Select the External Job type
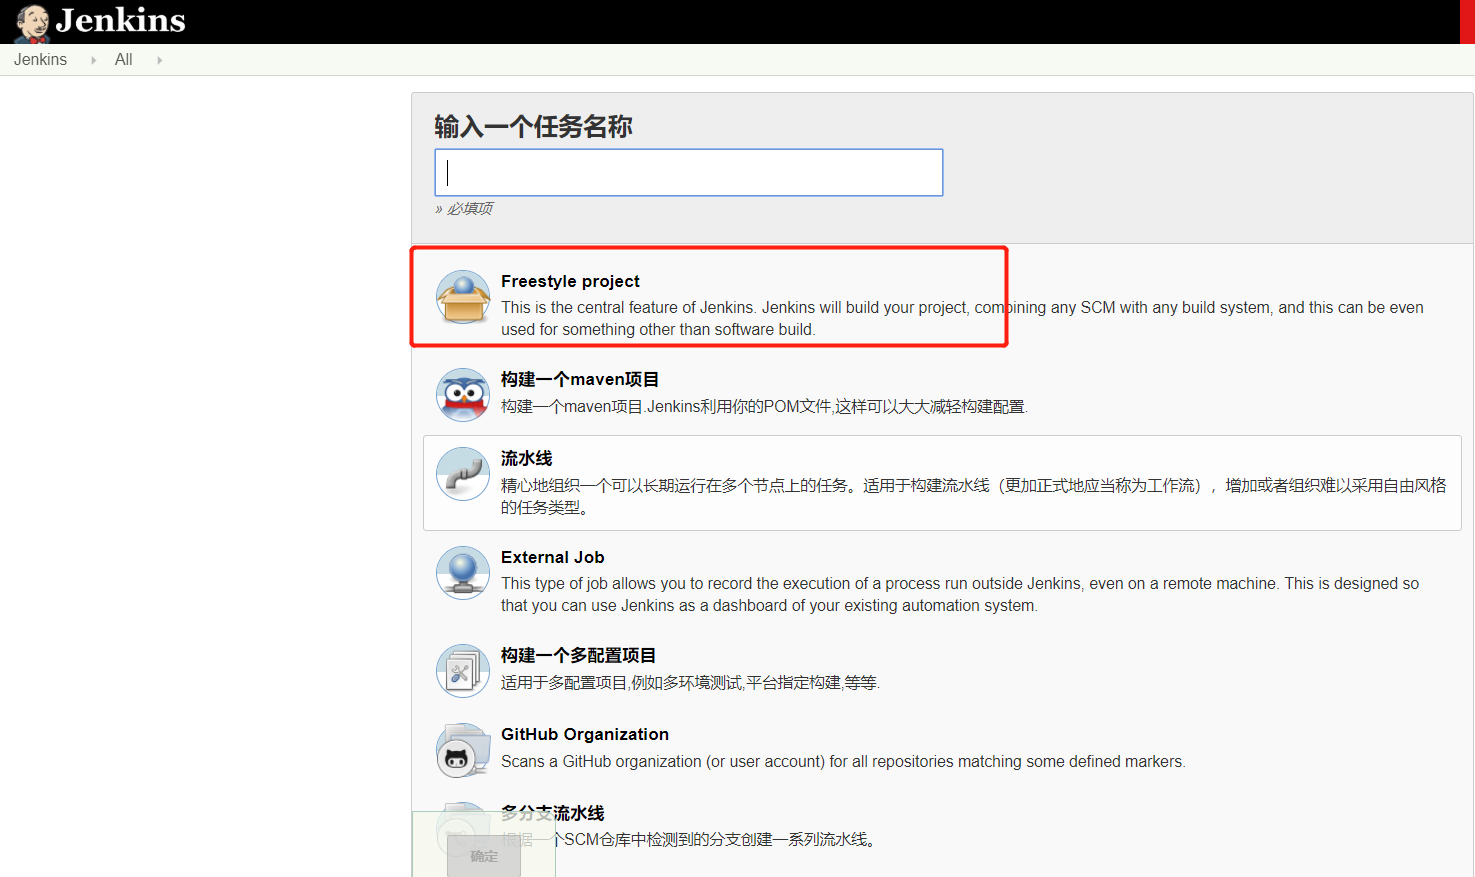 [x=552, y=556]
